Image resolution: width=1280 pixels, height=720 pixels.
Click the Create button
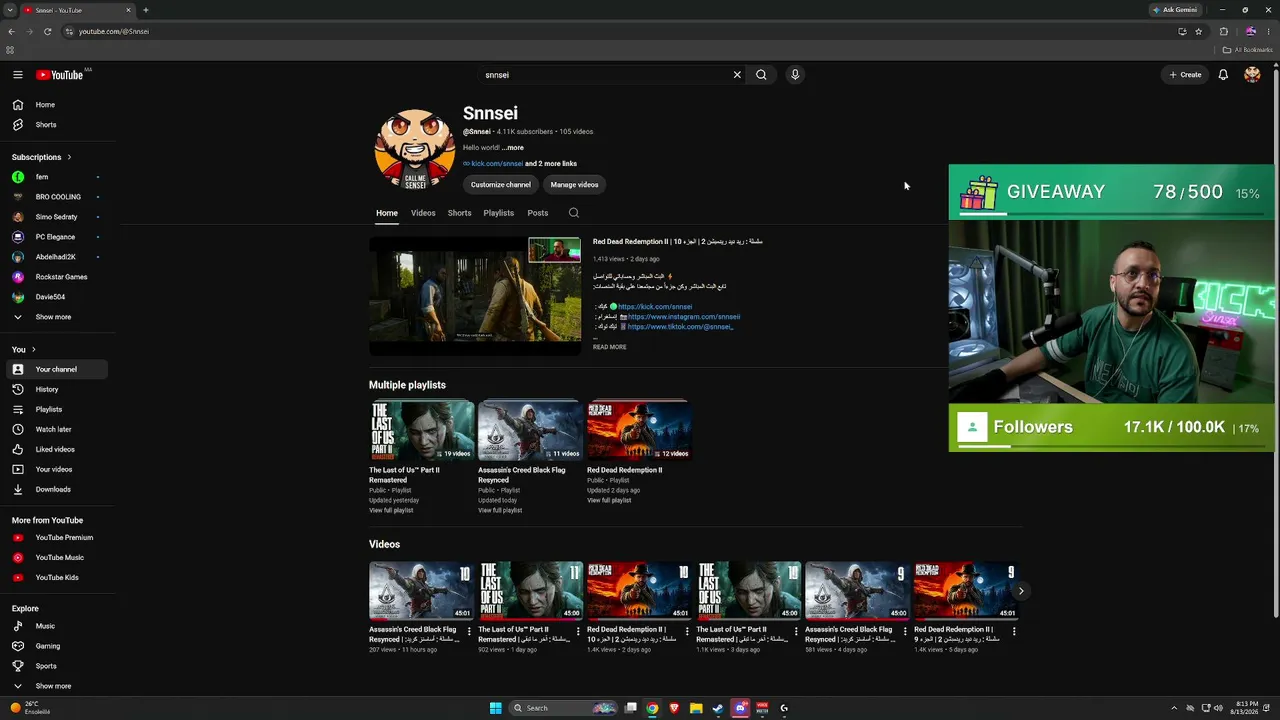click(1186, 75)
